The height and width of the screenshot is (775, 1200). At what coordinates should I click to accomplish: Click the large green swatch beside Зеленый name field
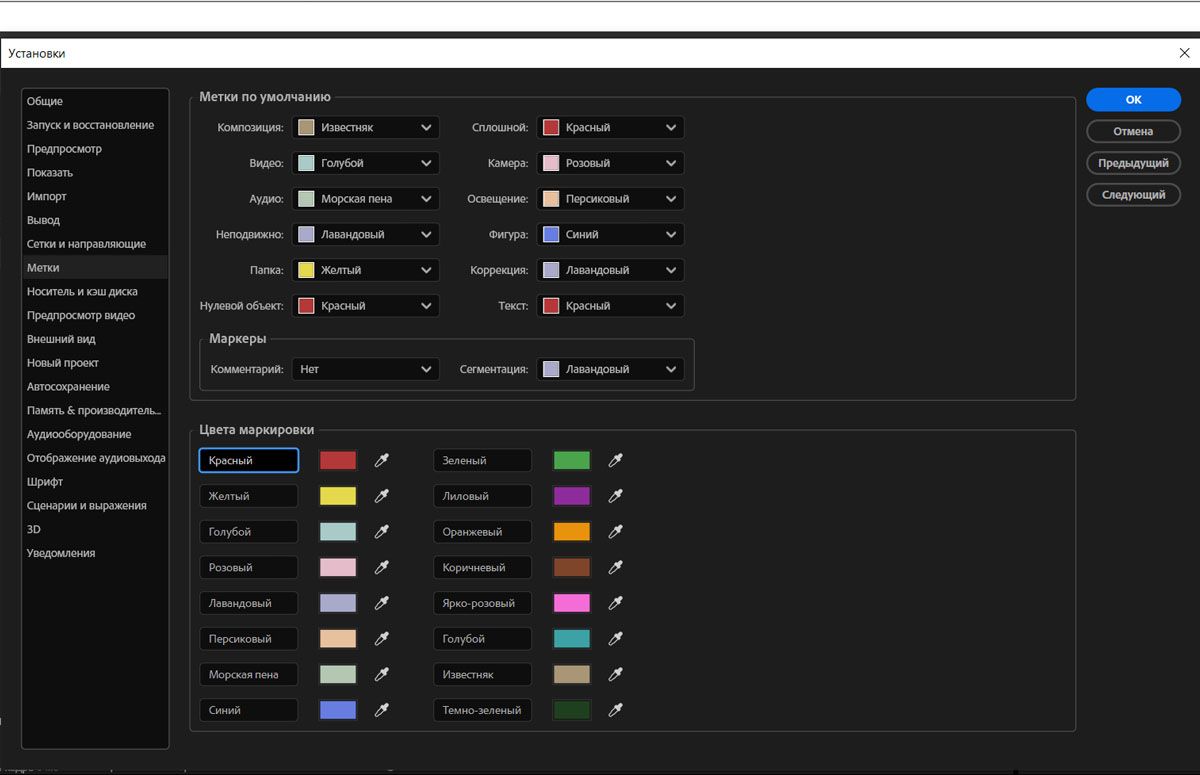tap(572, 460)
